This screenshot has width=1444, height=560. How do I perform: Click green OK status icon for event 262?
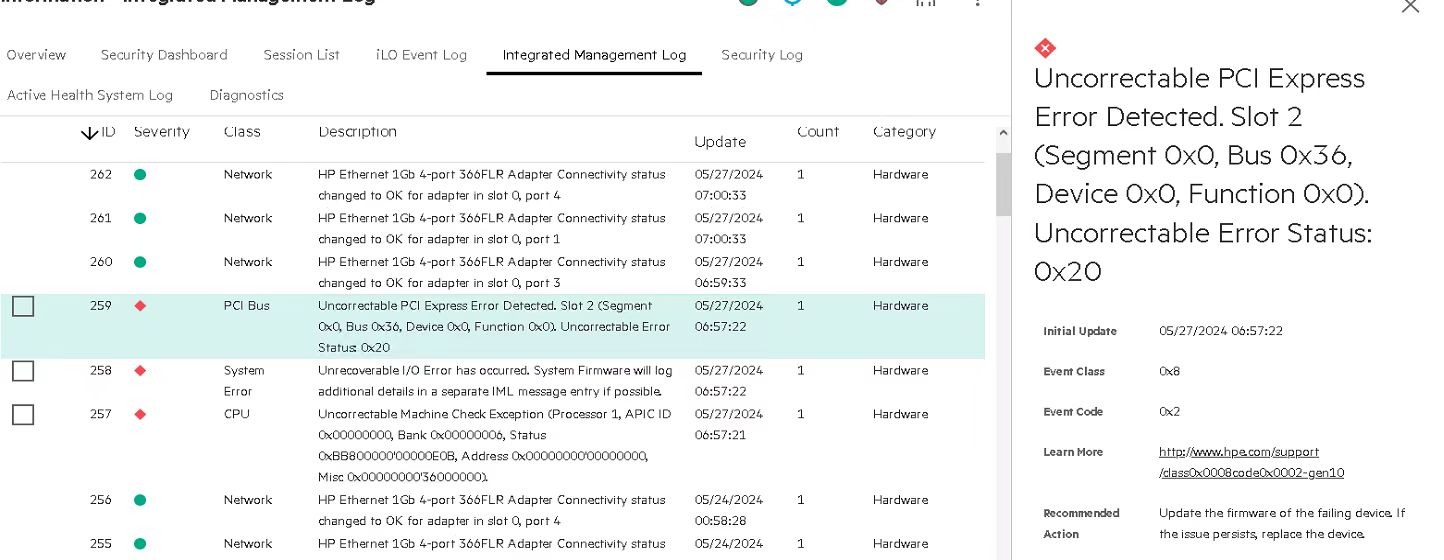140,175
